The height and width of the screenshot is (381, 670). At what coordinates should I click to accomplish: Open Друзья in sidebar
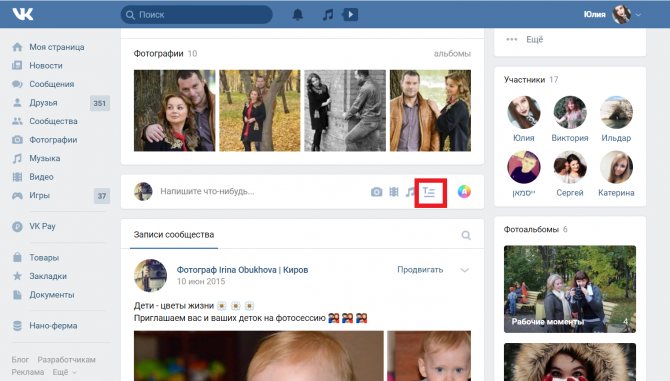click(43, 103)
